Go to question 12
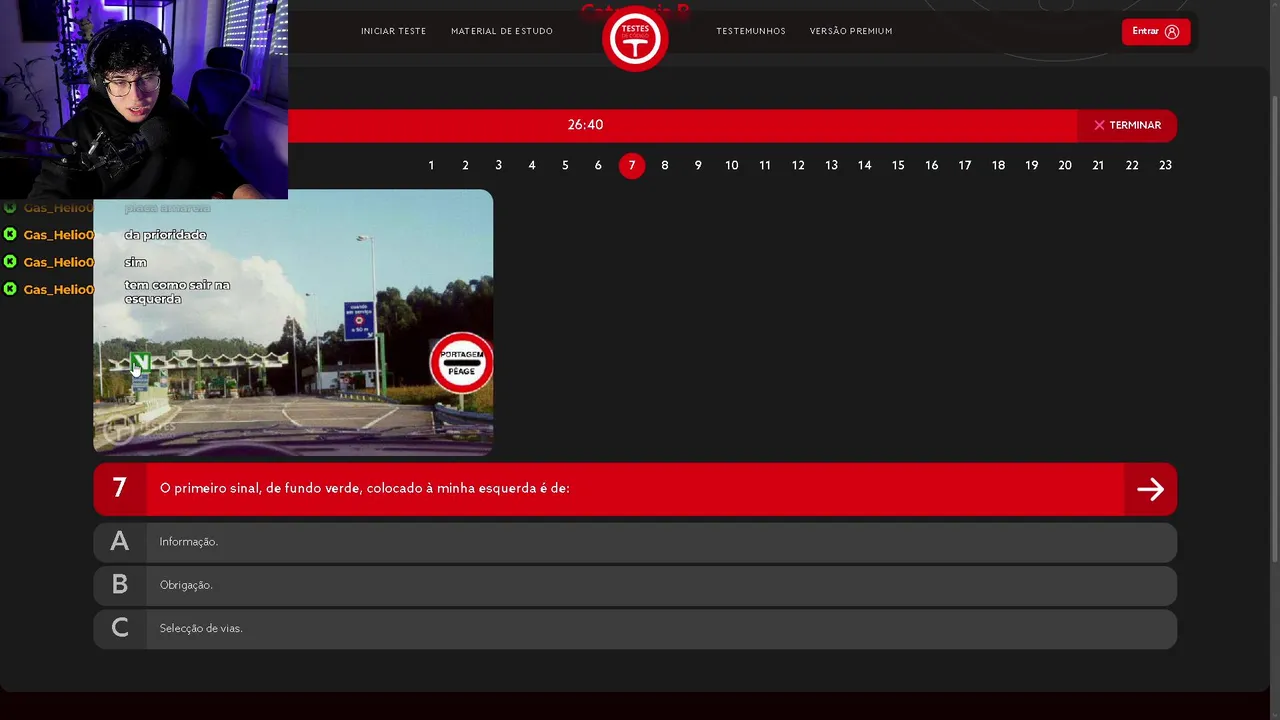Viewport: 1280px width, 720px height. (798, 166)
